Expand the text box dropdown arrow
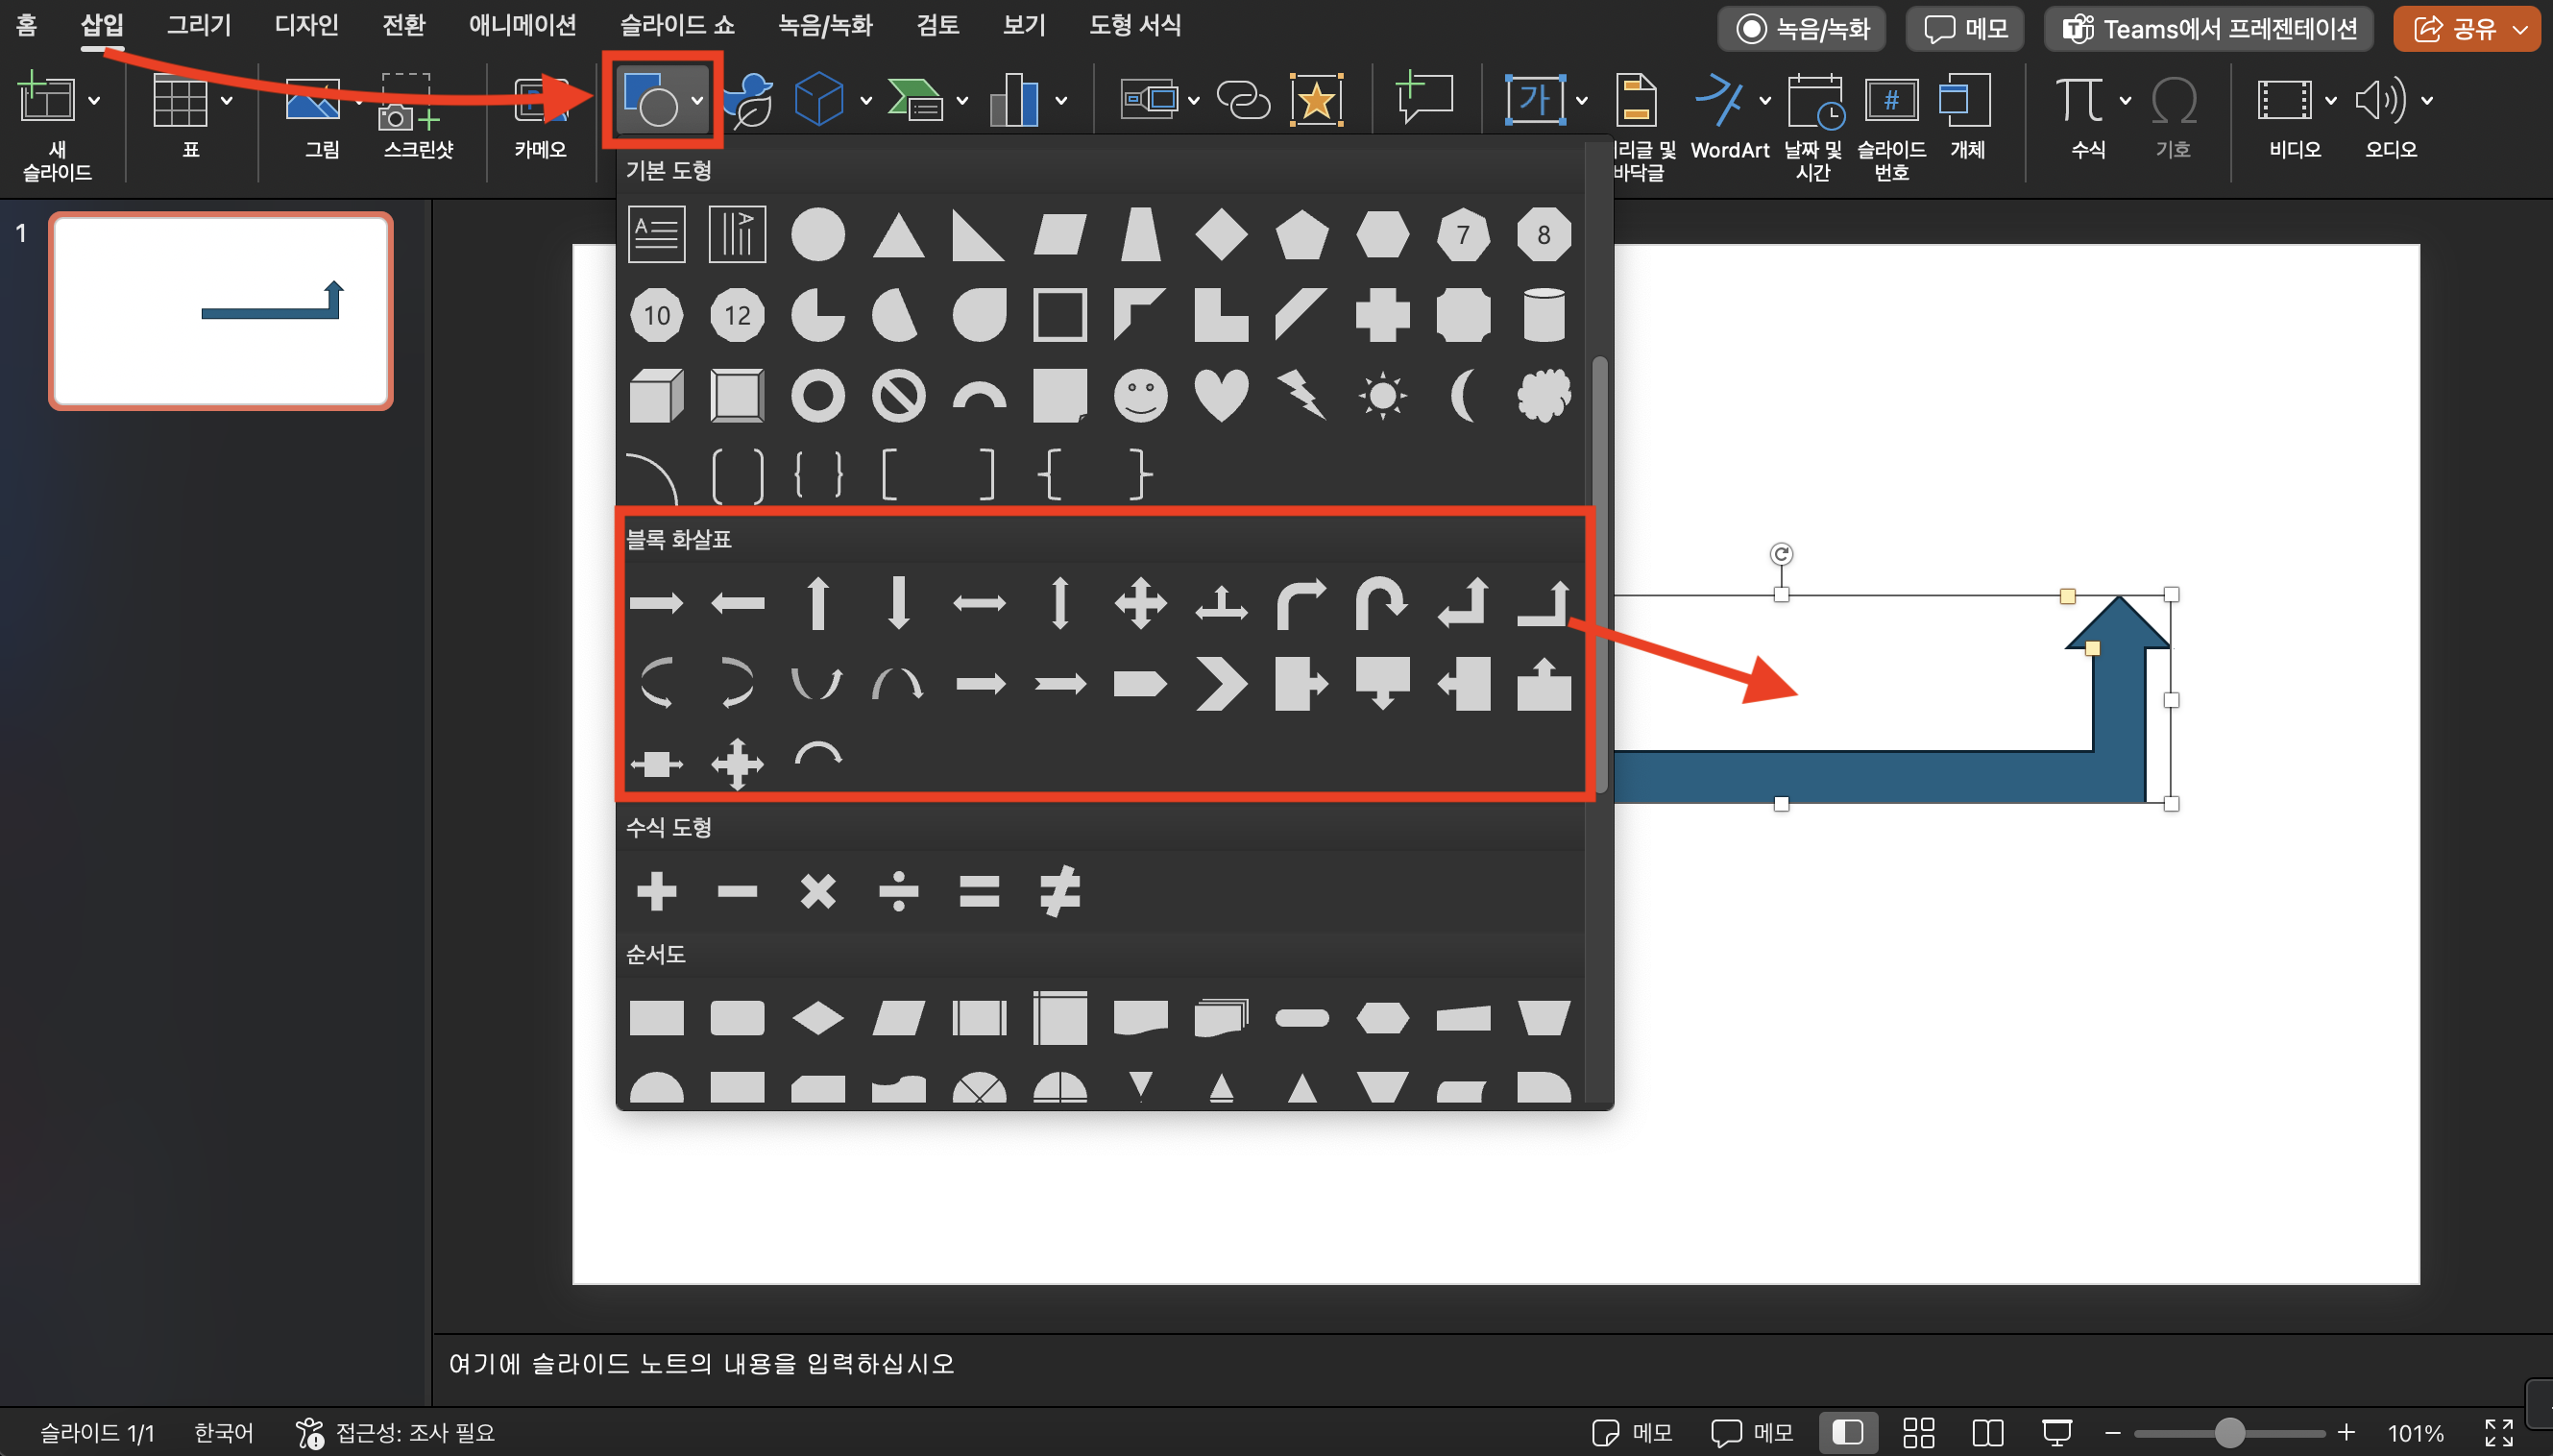 1582,101
